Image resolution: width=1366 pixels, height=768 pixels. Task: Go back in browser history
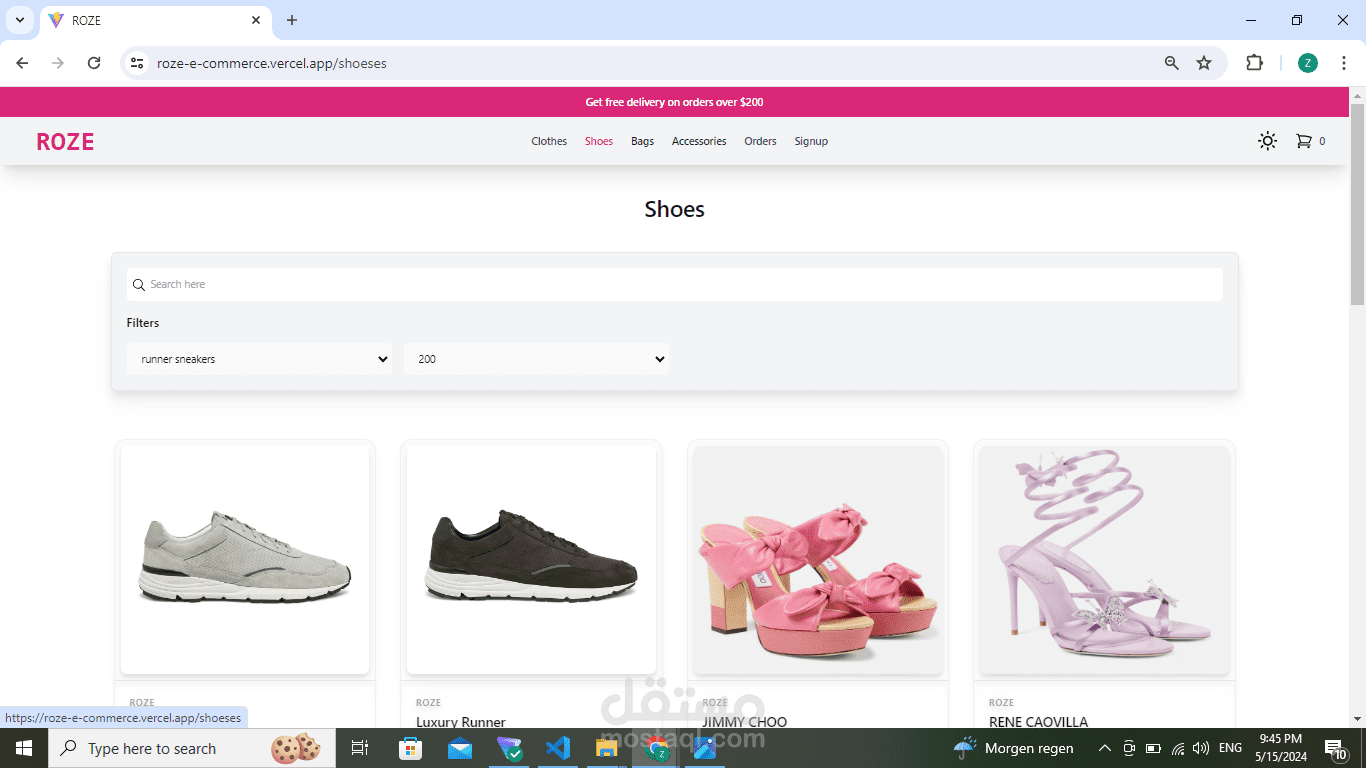[22, 63]
